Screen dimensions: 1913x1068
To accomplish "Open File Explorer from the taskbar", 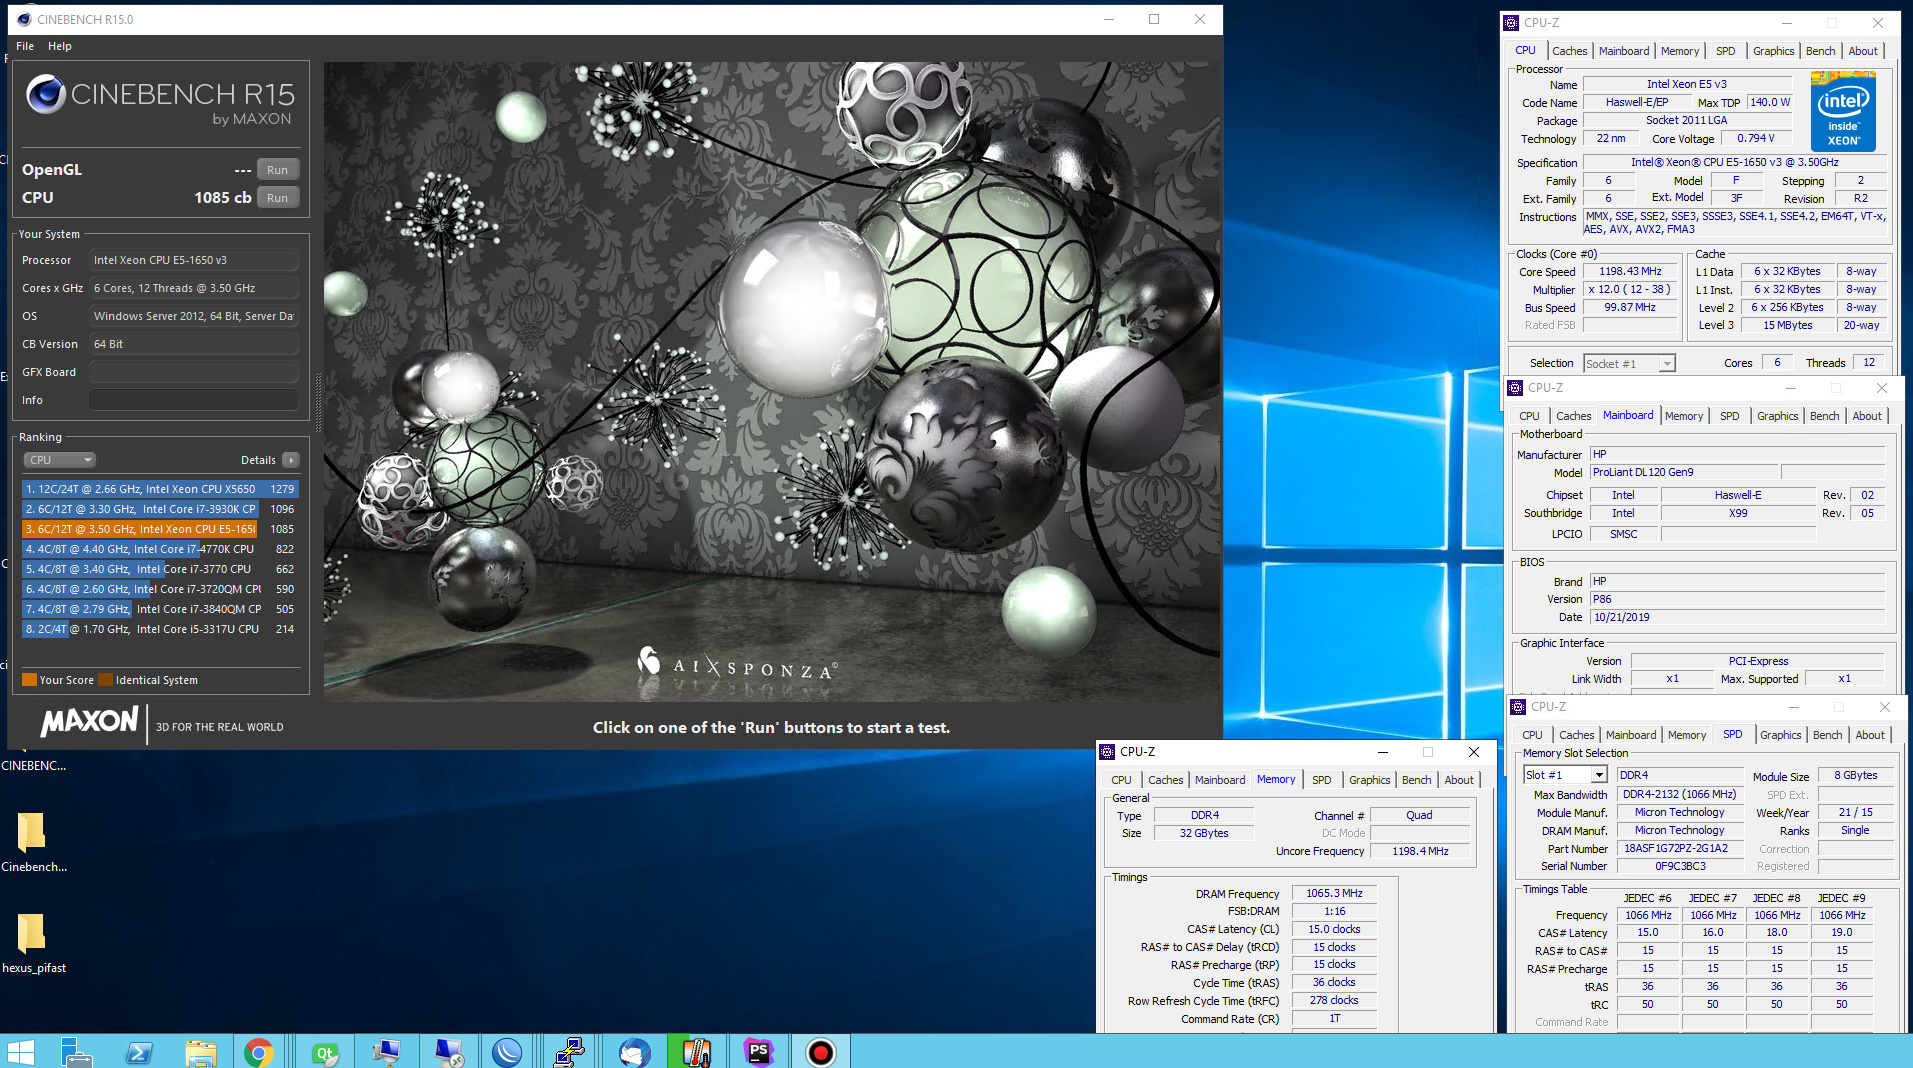I will click(x=201, y=1051).
